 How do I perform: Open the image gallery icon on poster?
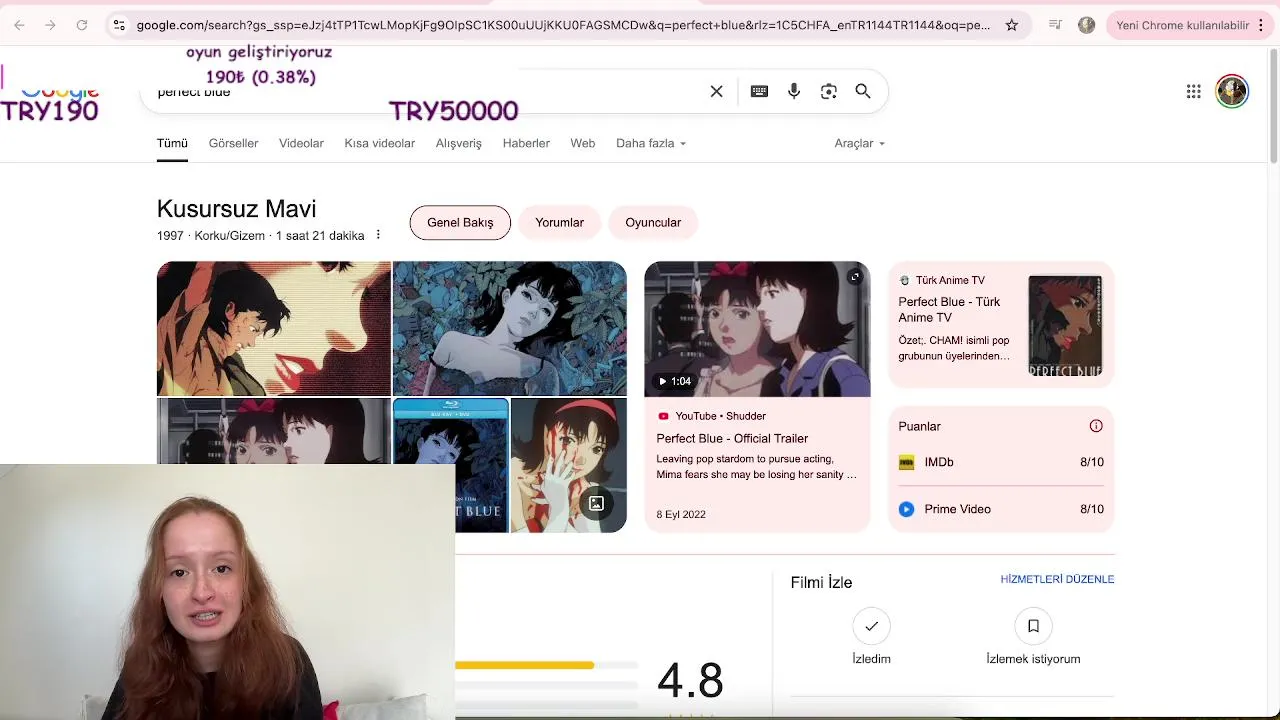(x=596, y=504)
